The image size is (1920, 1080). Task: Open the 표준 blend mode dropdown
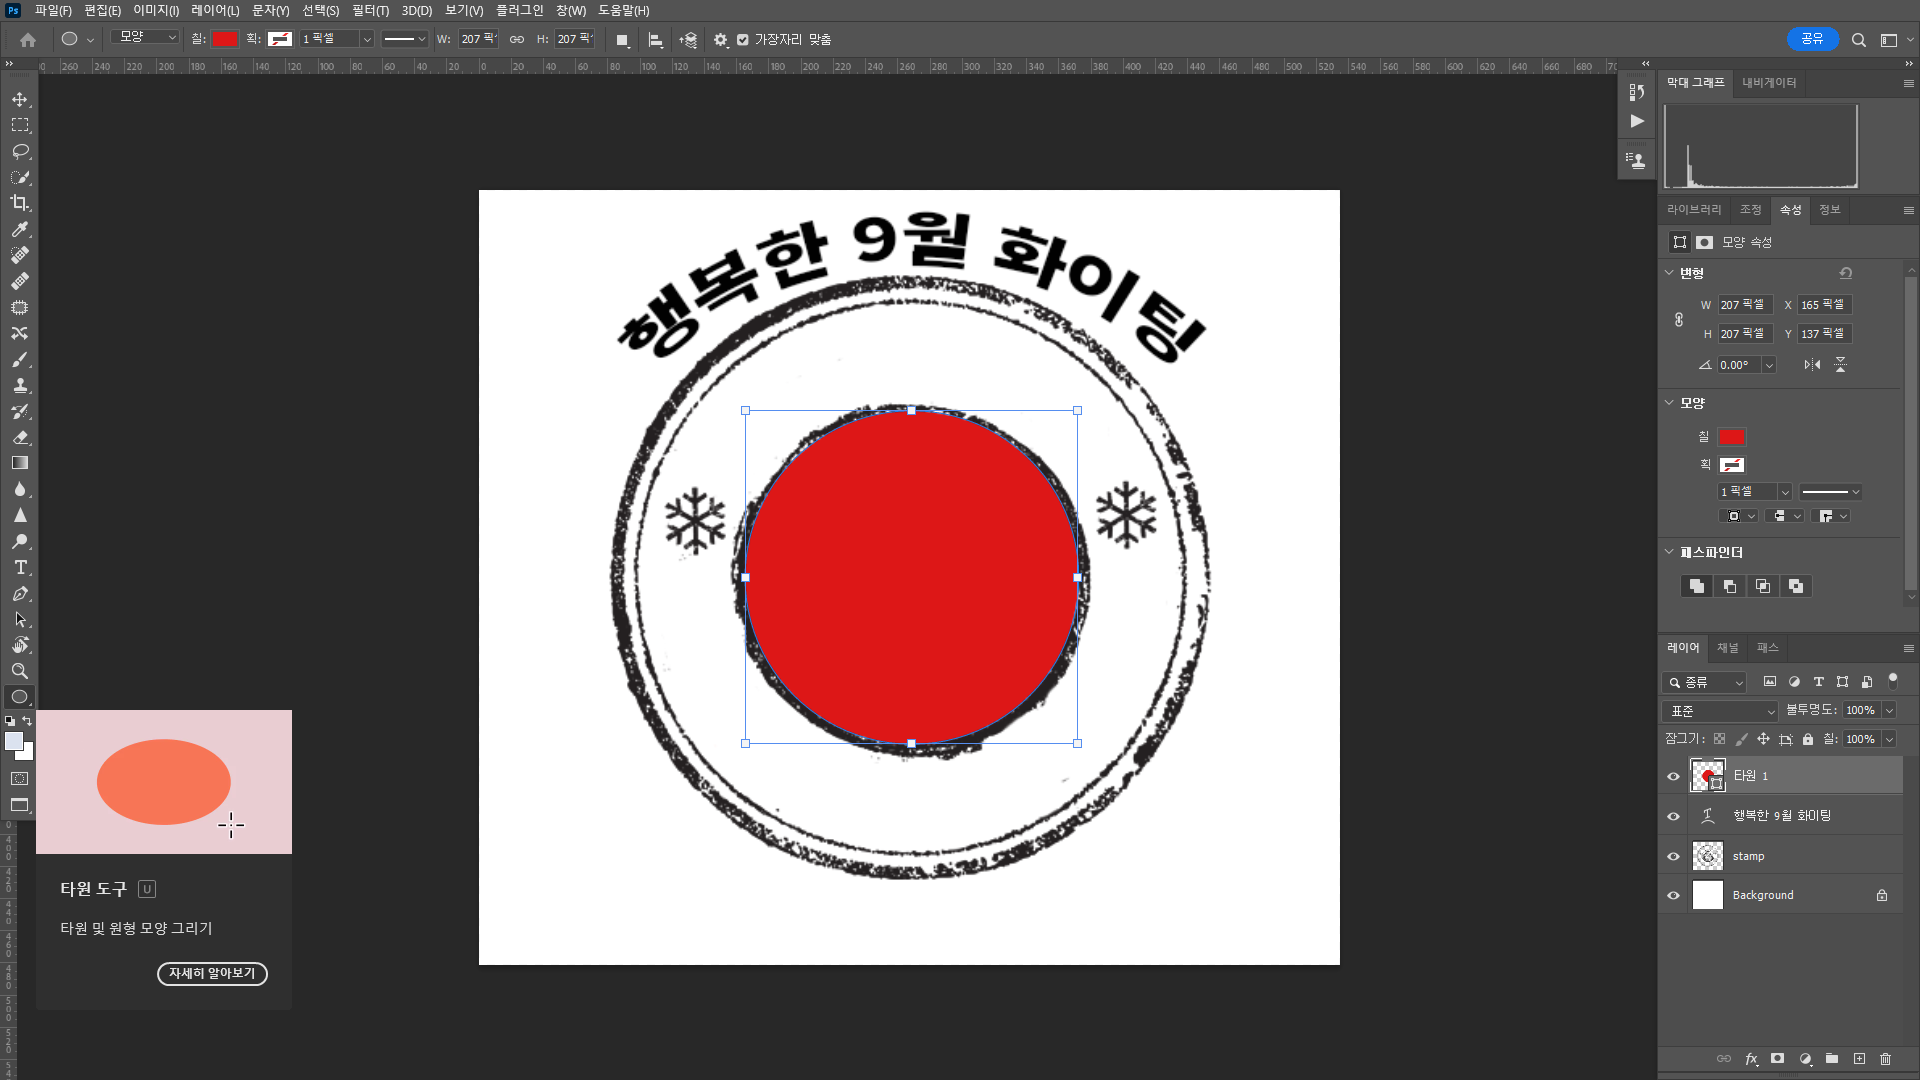coord(1719,711)
